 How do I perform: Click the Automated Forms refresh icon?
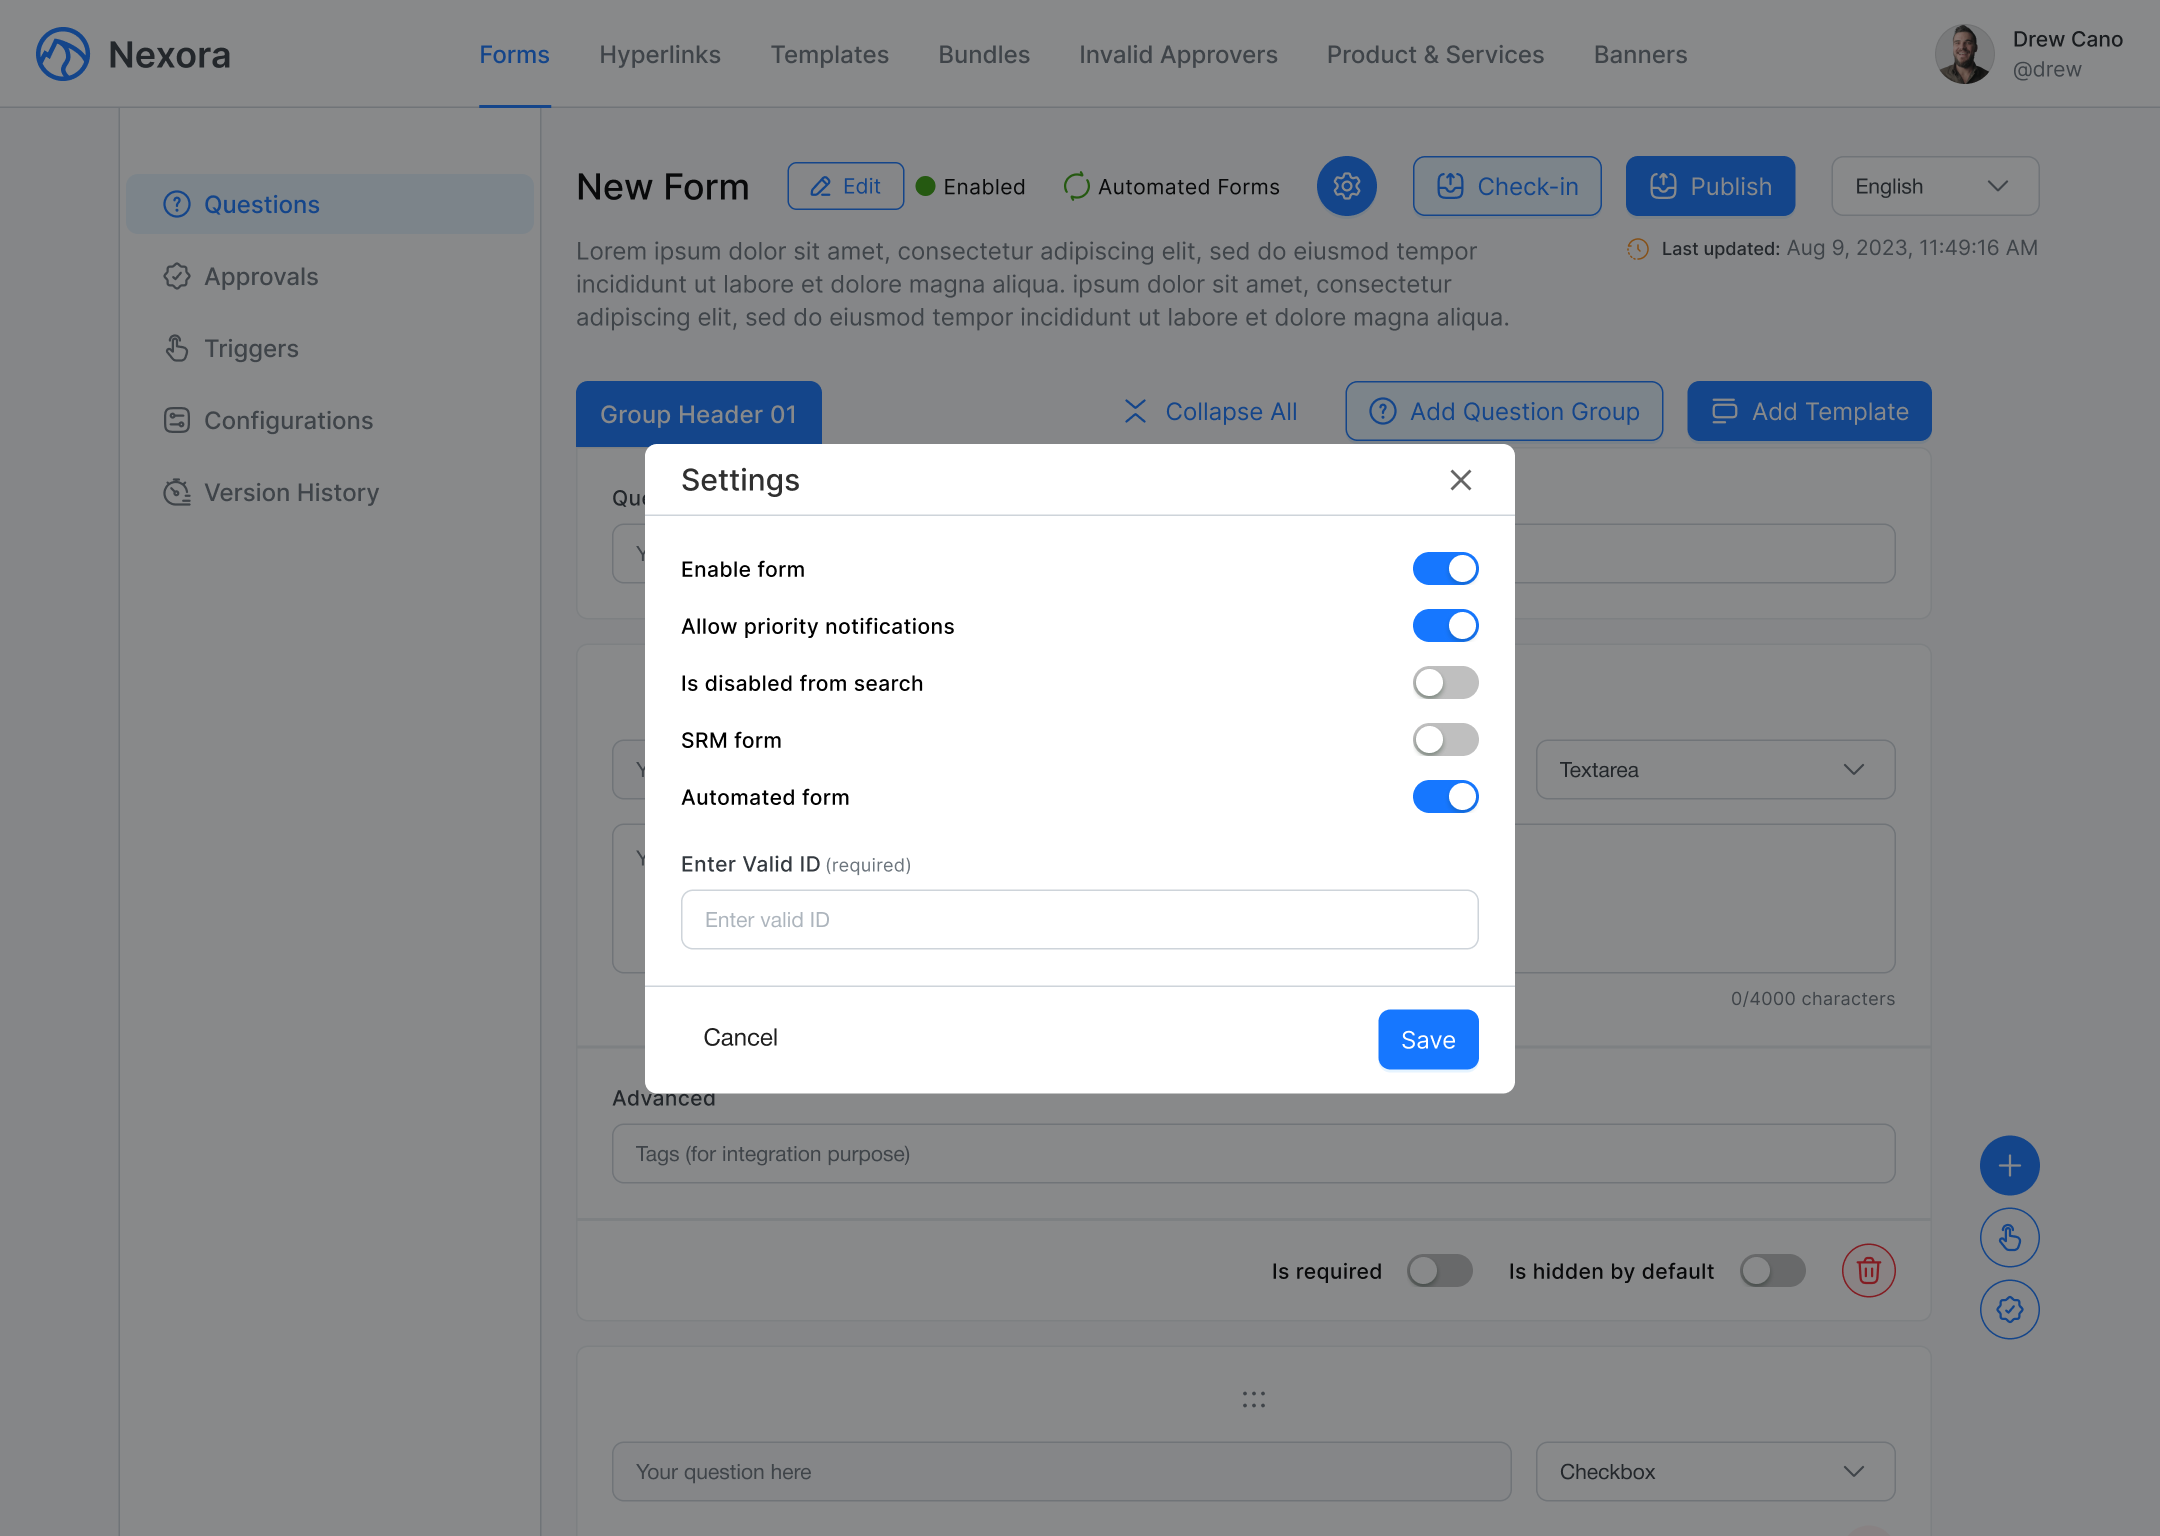[1075, 186]
